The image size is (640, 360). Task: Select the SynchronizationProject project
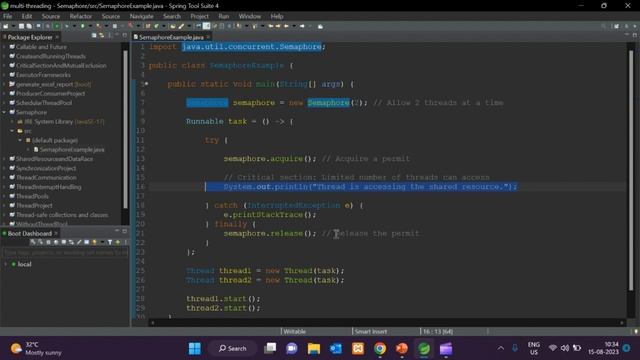click(46, 168)
